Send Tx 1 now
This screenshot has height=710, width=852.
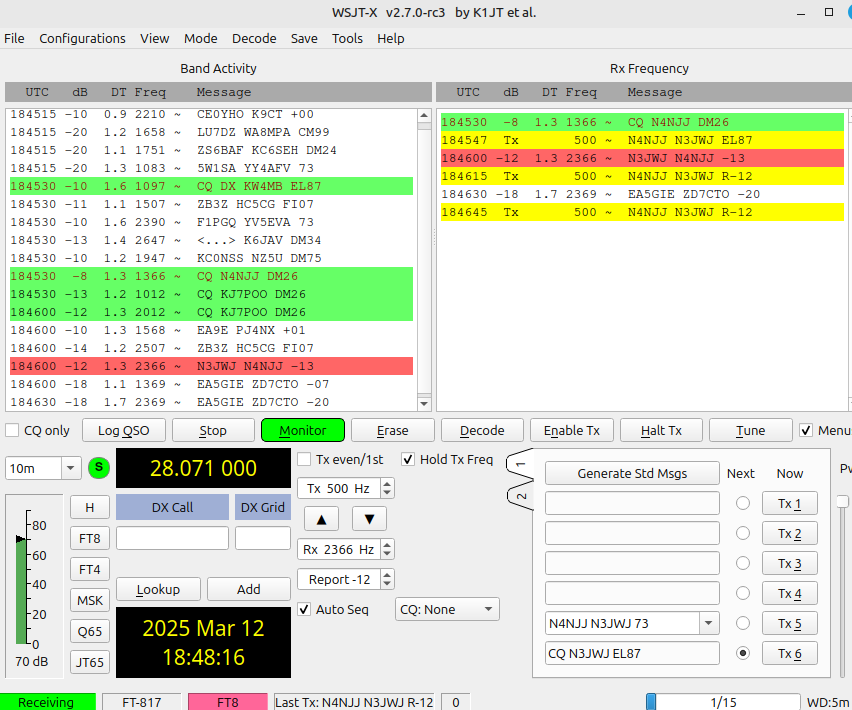tap(790, 504)
